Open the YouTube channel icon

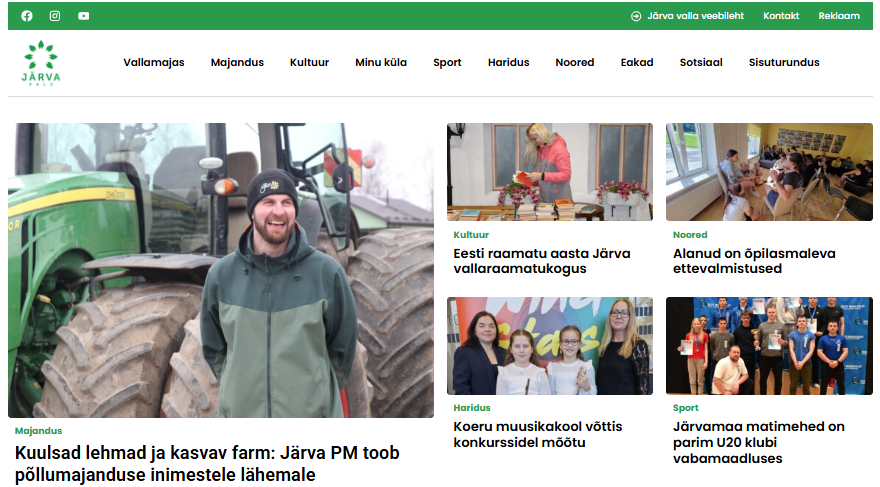(83, 16)
